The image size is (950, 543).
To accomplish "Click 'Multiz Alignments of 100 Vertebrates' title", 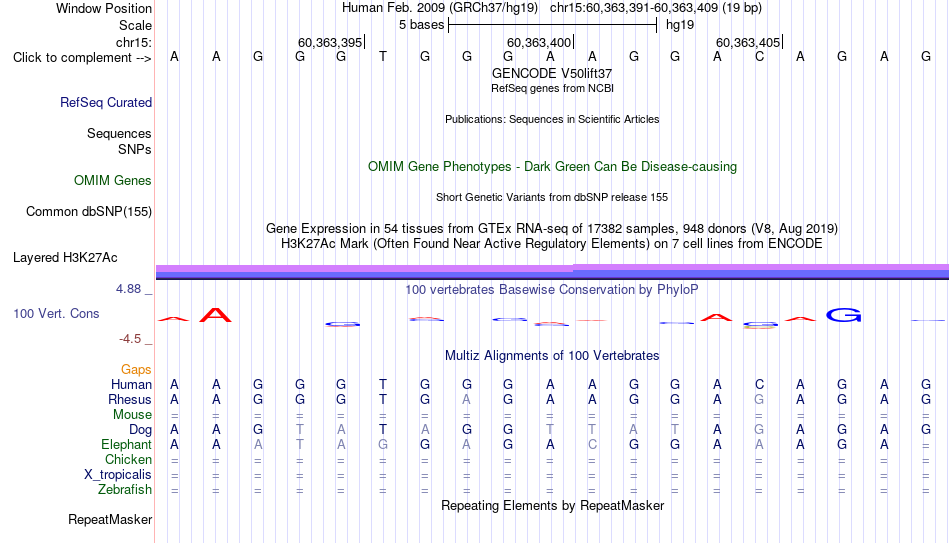I will coord(552,356).
